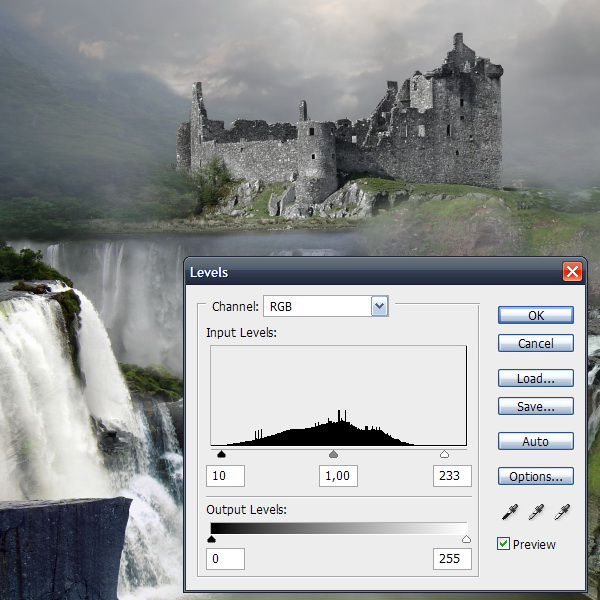Grab the input white point slider
The width and height of the screenshot is (600, 600).
[444, 454]
